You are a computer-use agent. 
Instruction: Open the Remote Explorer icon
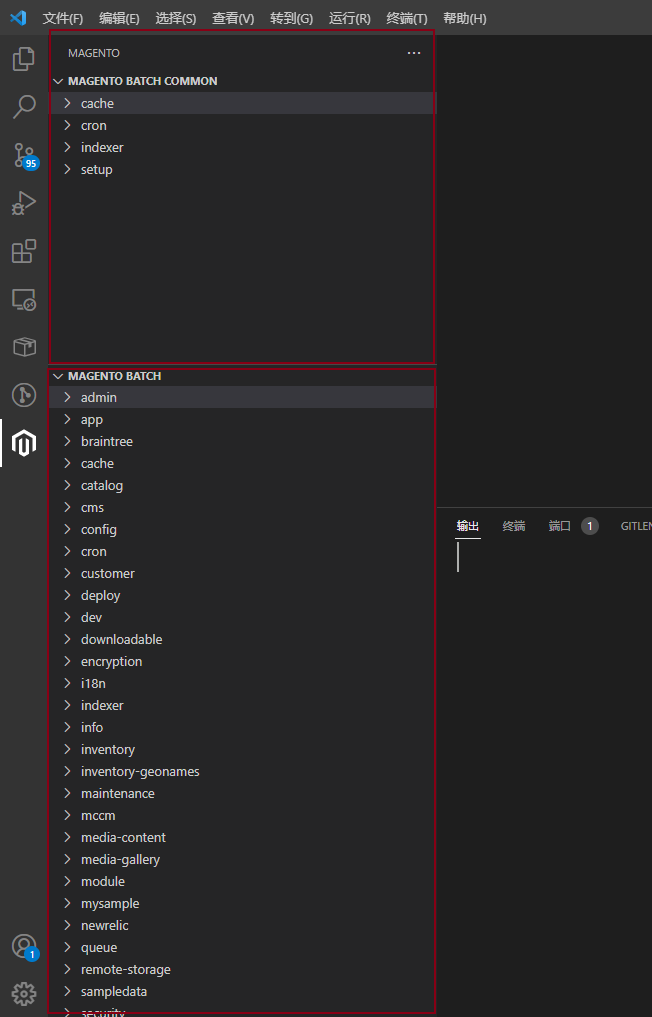pyautogui.click(x=24, y=299)
